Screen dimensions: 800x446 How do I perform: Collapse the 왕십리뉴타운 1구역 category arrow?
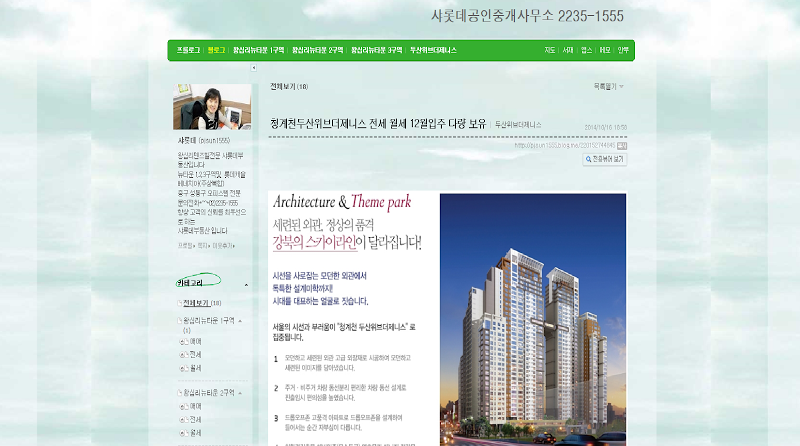click(x=240, y=321)
